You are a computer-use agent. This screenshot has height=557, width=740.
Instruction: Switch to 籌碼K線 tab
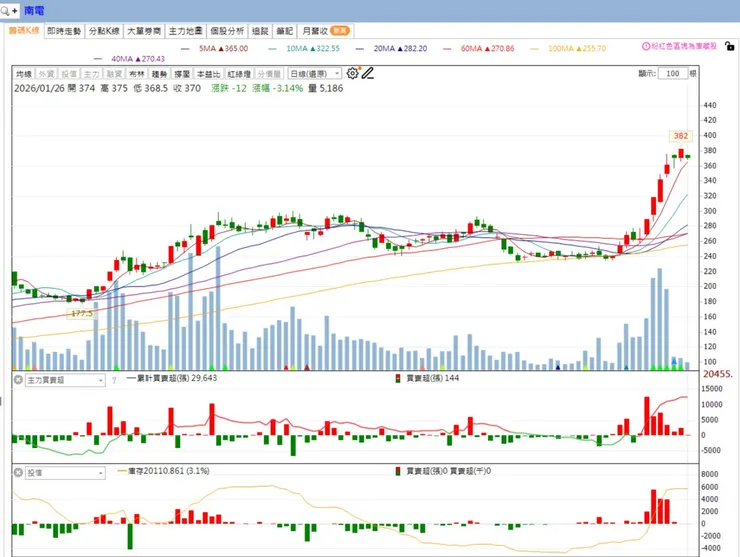(x=24, y=31)
